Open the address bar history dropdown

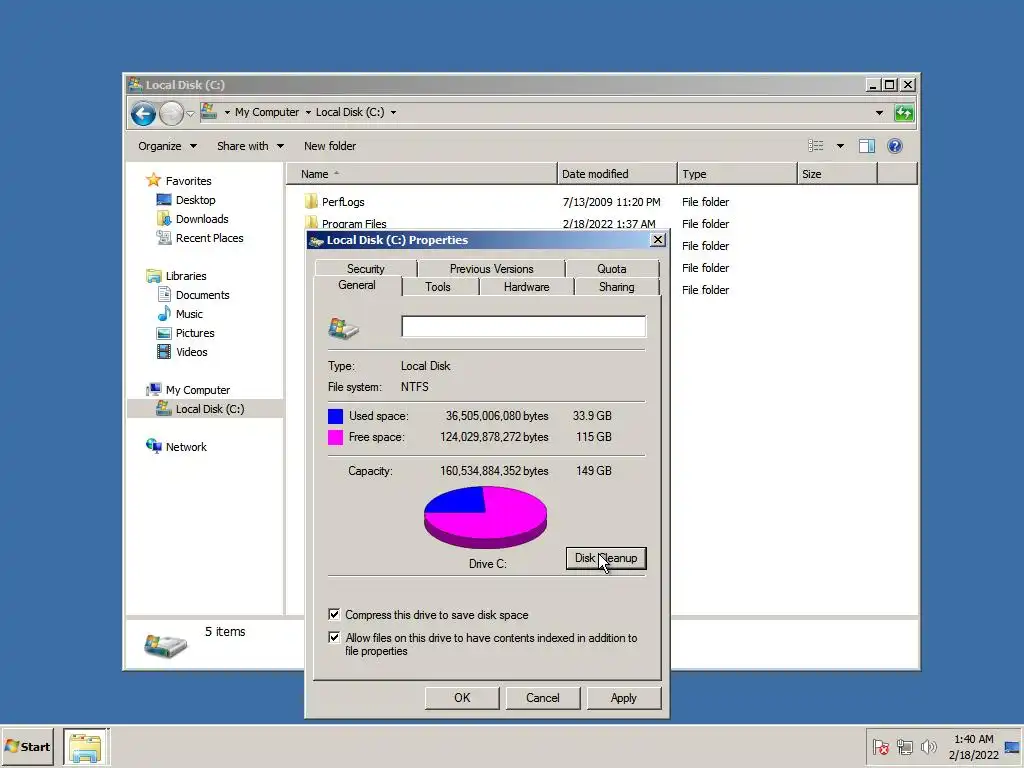click(x=879, y=113)
